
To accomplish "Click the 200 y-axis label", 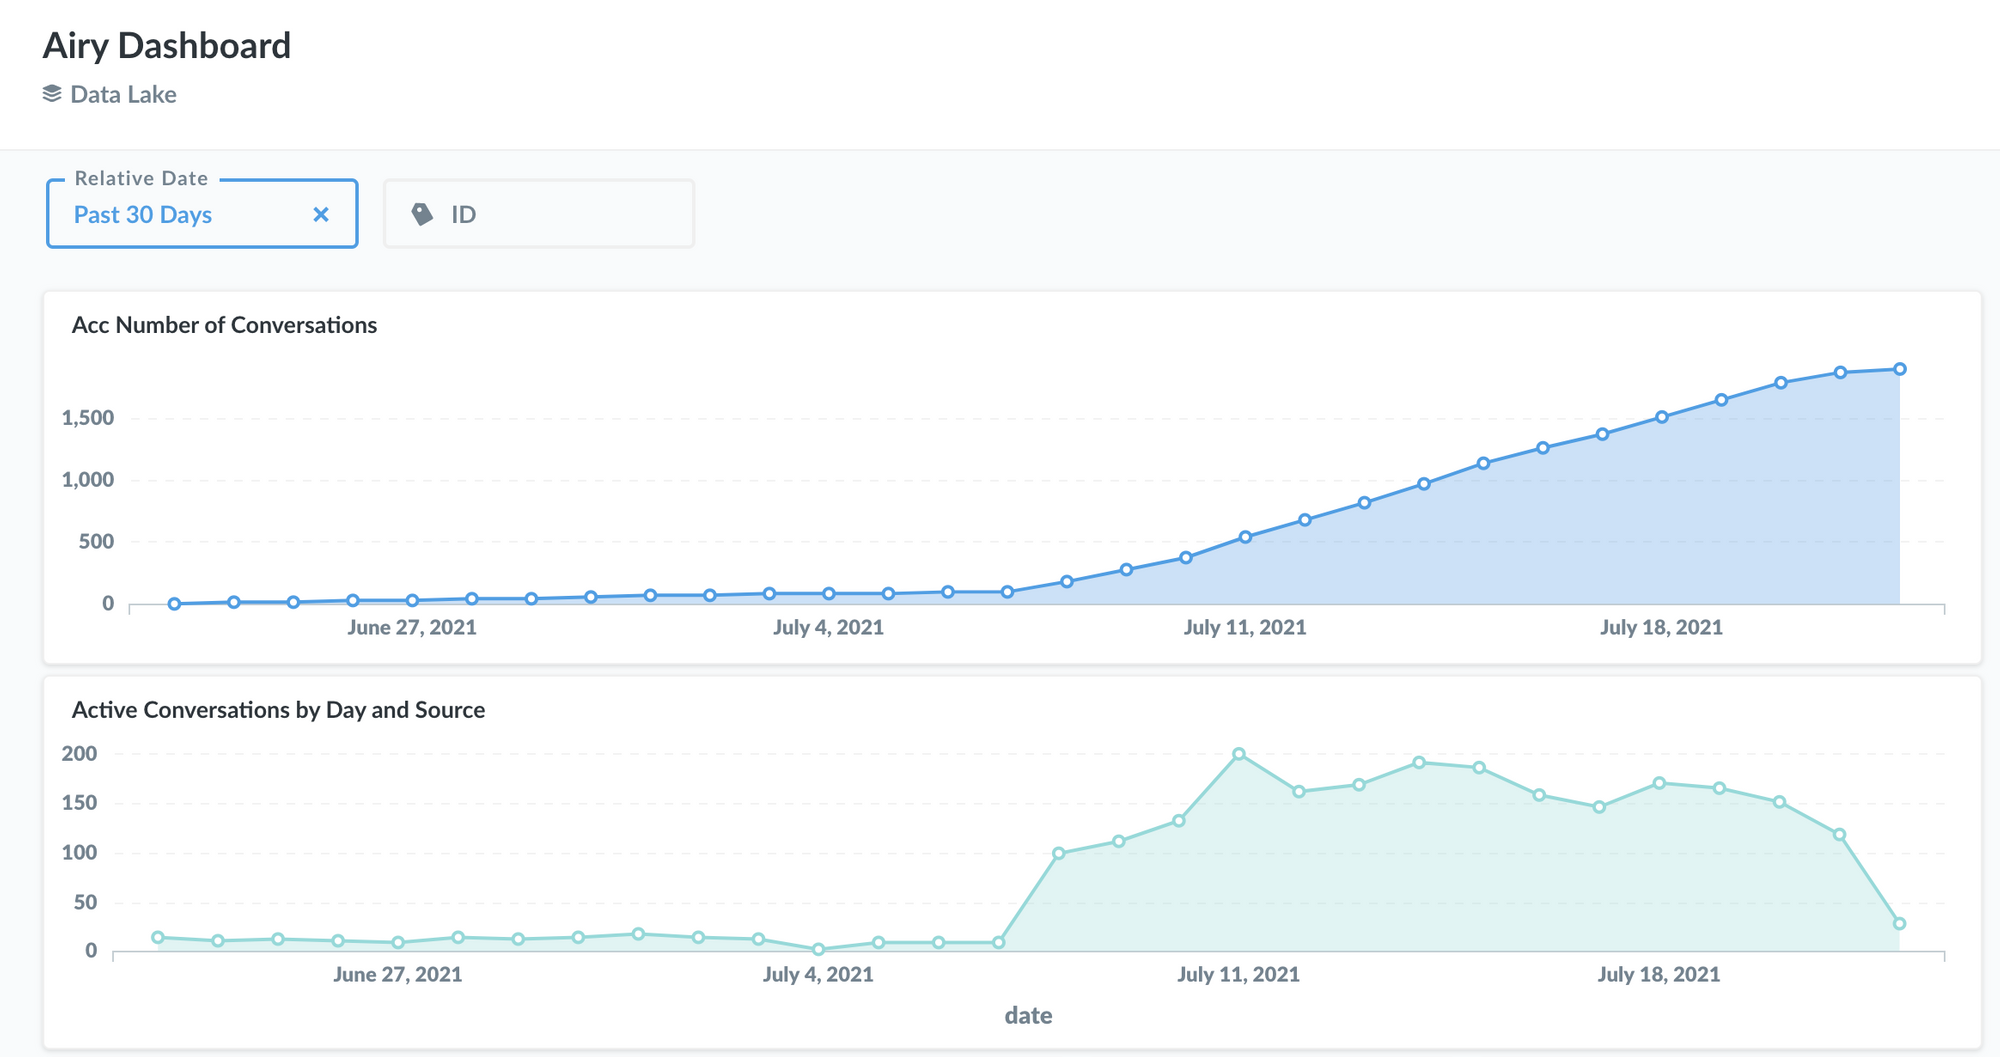I will (x=80, y=754).
